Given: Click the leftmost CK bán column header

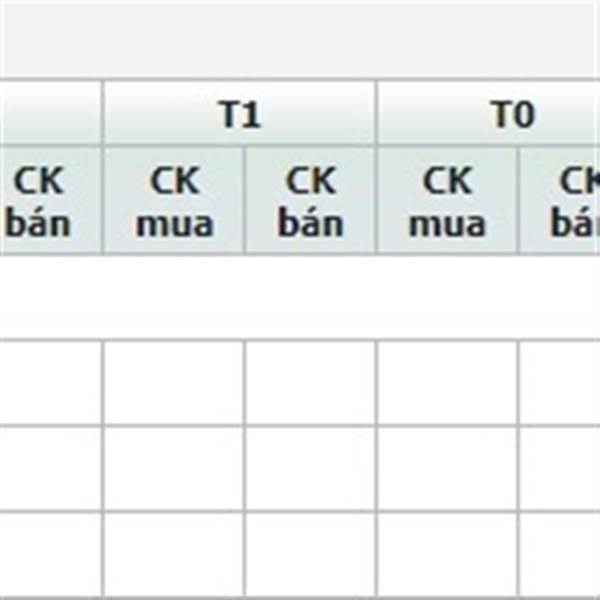Looking at the screenshot, I should [51, 201].
